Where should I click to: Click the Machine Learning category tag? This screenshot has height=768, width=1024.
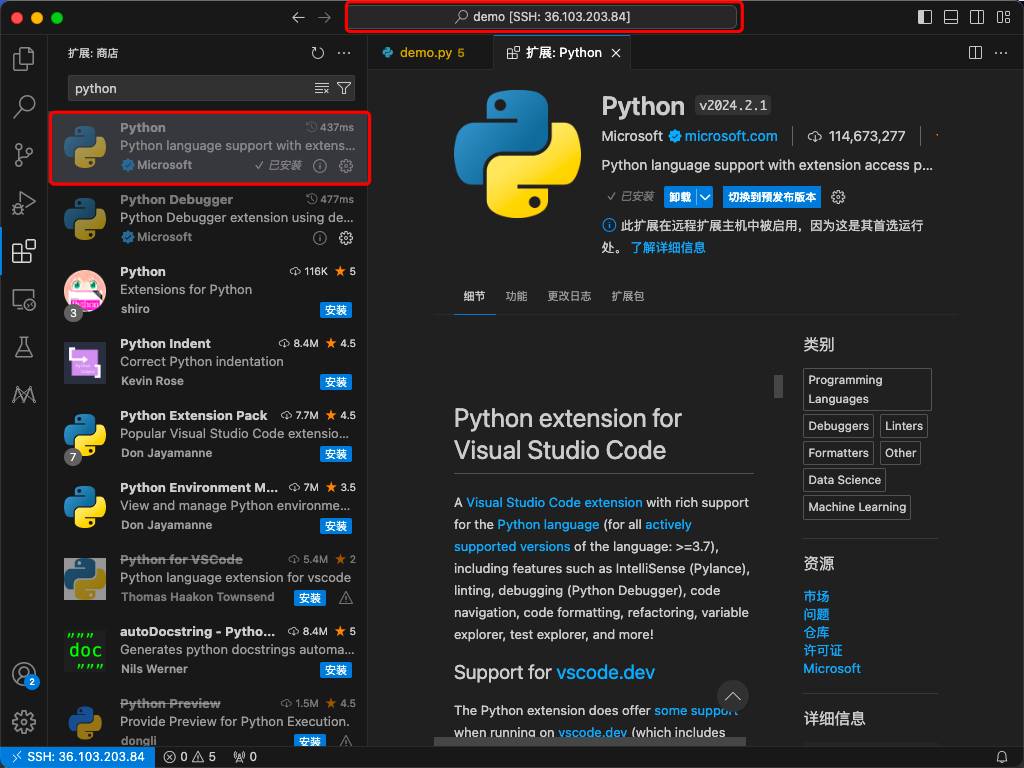coord(857,507)
